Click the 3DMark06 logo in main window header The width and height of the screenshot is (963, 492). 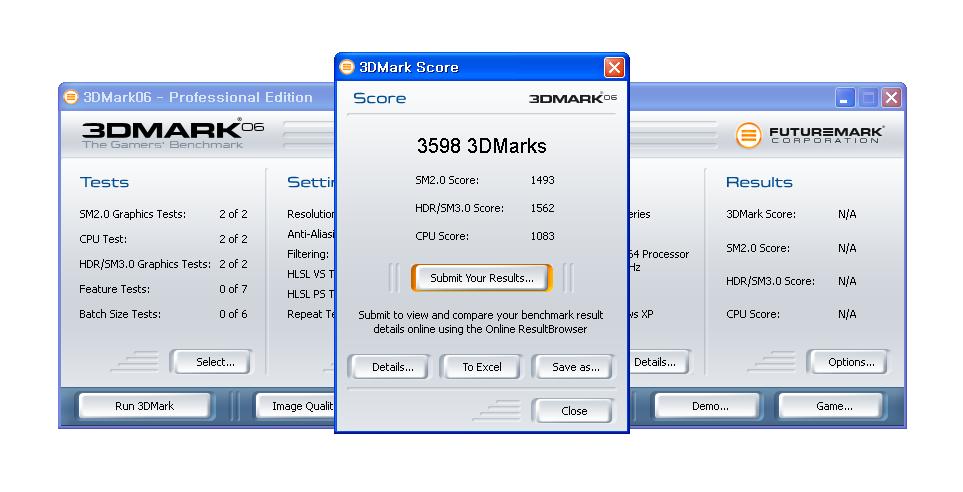point(173,134)
